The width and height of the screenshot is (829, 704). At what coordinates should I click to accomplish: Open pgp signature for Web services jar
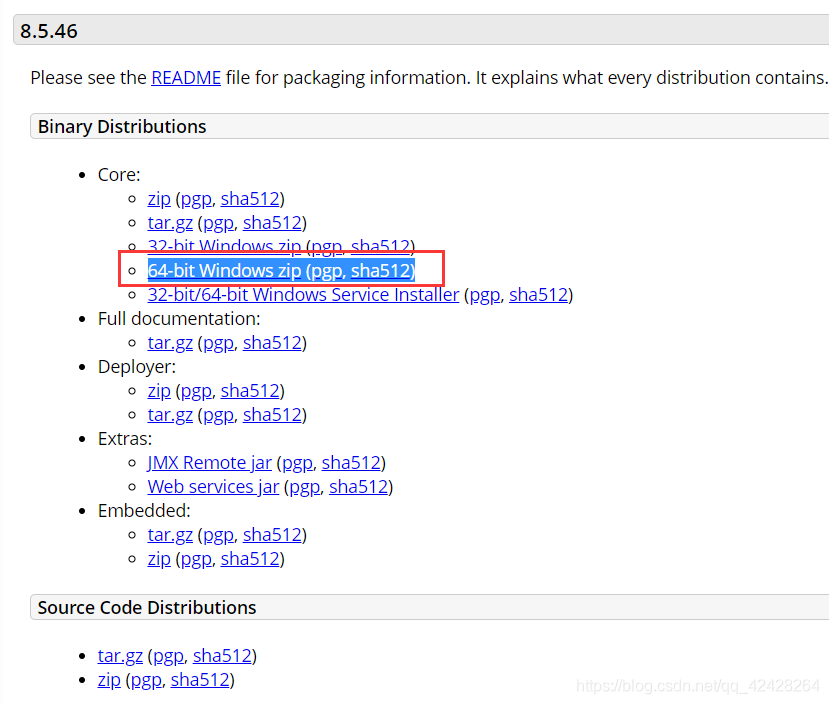click(305, 487)
